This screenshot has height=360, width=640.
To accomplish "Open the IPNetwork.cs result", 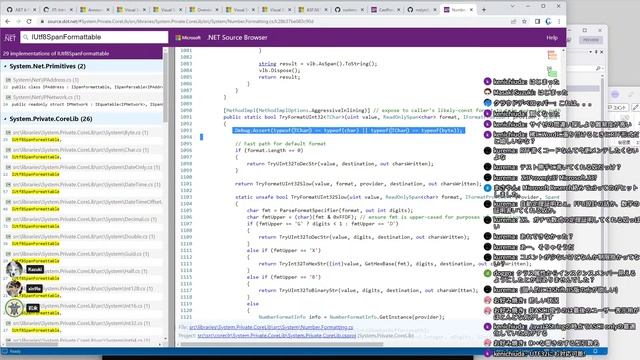I will 47,97.
